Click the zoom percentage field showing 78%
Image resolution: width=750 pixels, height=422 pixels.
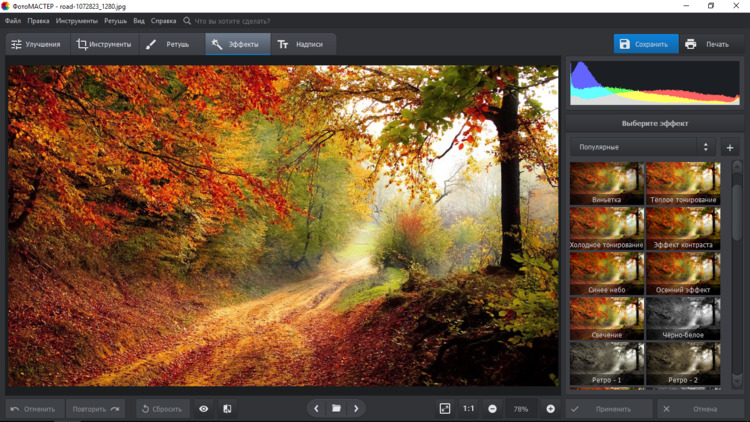tap(521, 409)
